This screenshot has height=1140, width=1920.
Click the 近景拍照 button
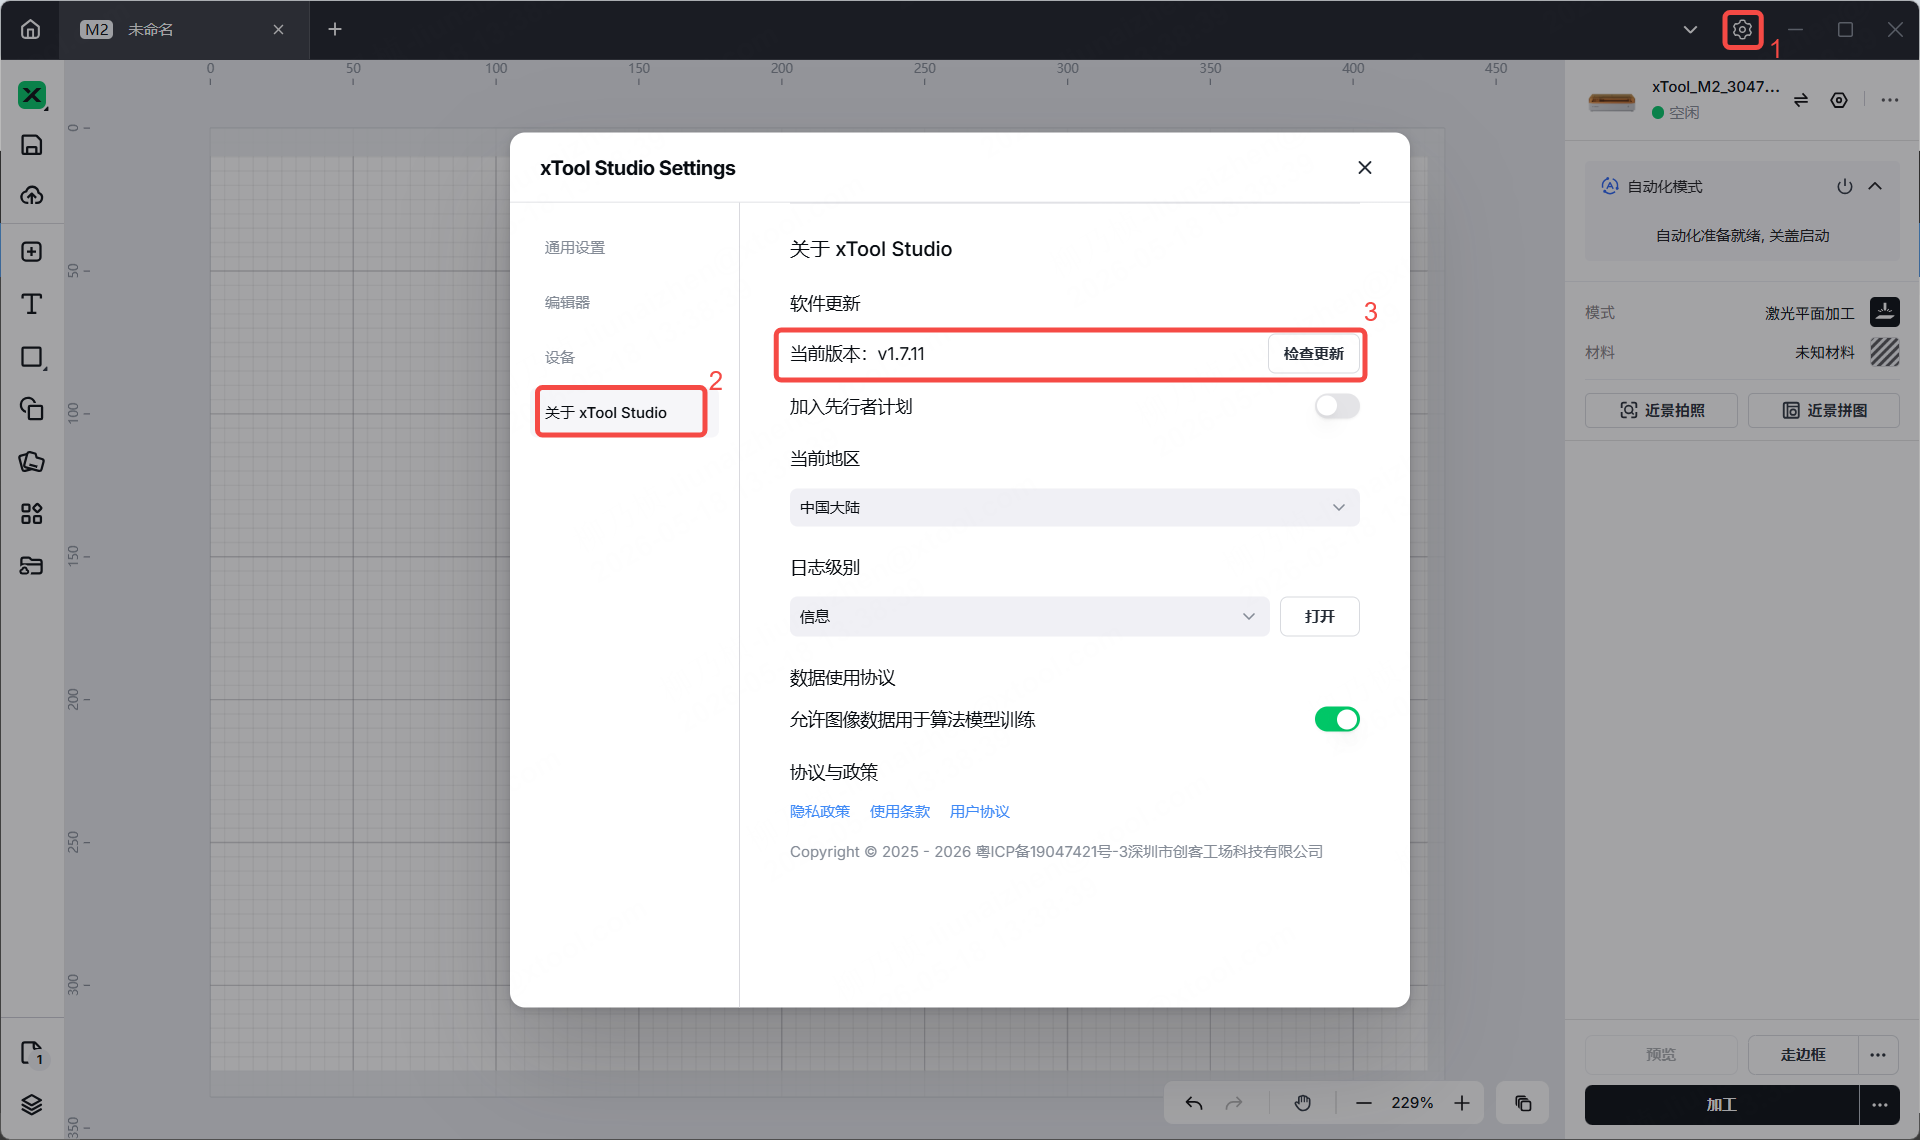coord(1661,410)
